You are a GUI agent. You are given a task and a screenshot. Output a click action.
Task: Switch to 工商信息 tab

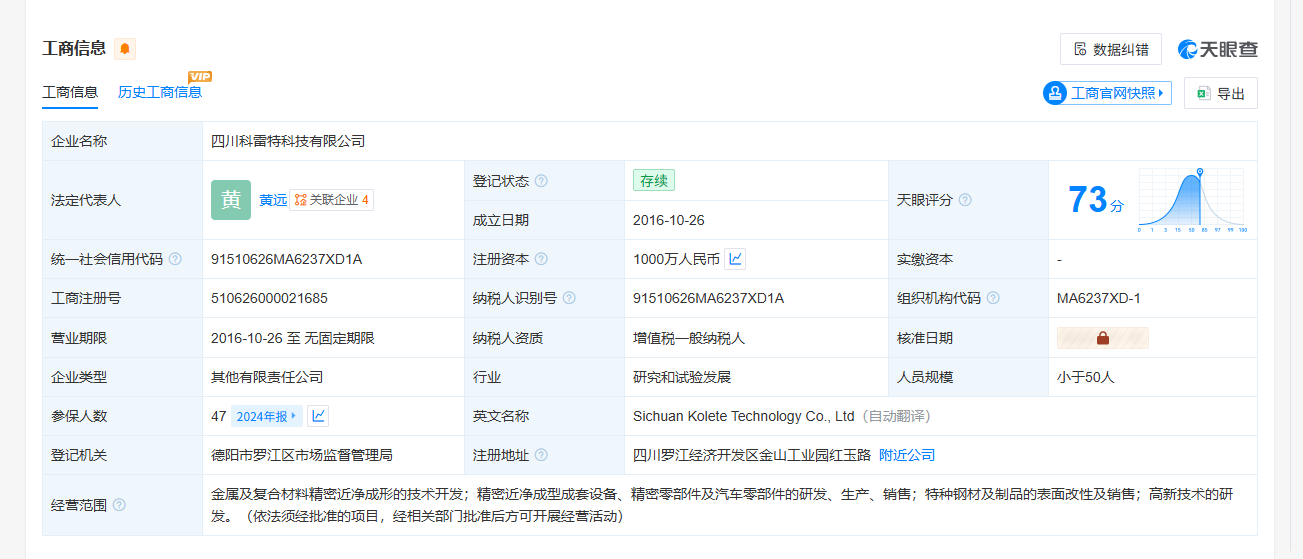(x=70, y=92)
